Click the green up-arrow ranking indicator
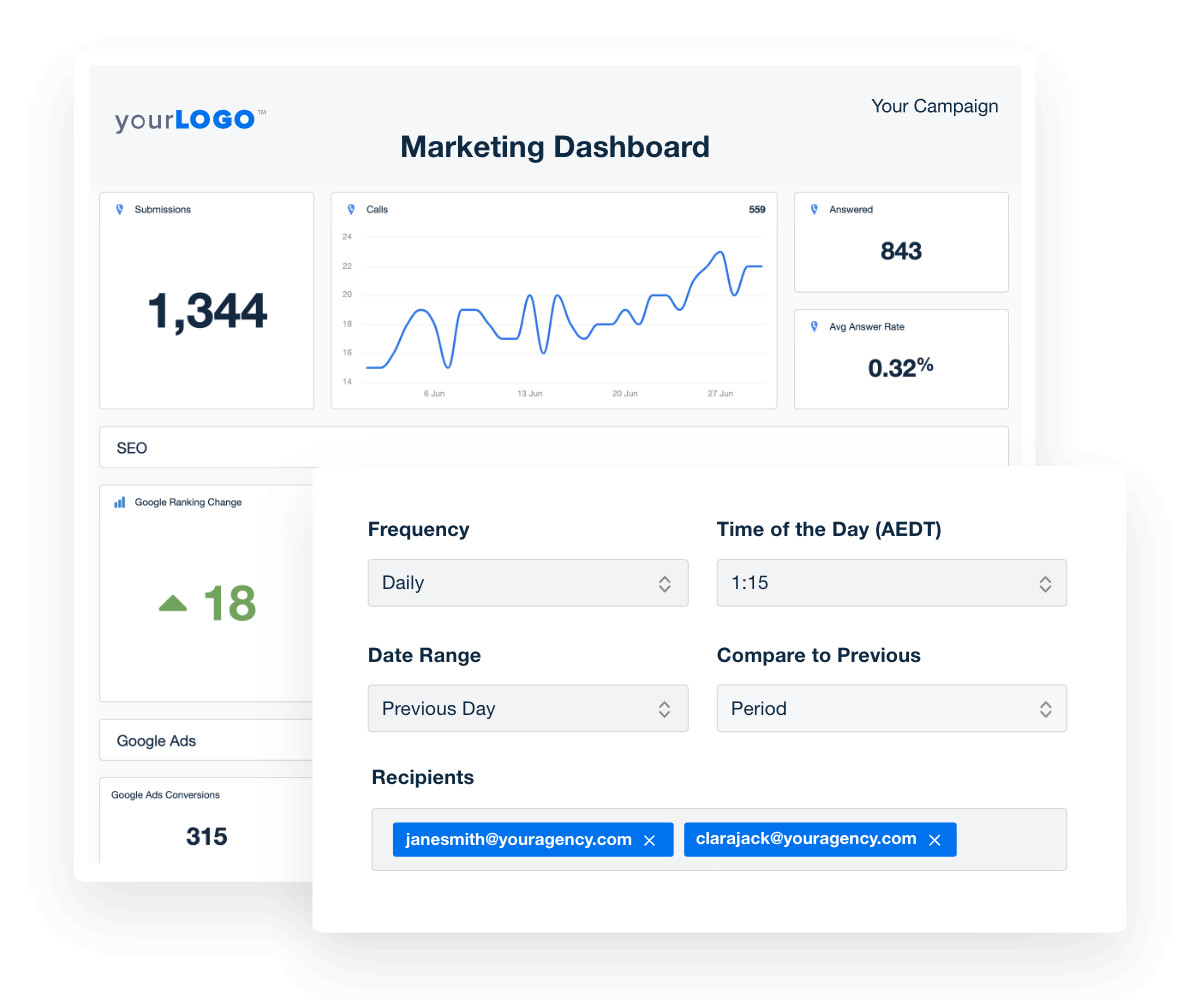 point(173,603)
